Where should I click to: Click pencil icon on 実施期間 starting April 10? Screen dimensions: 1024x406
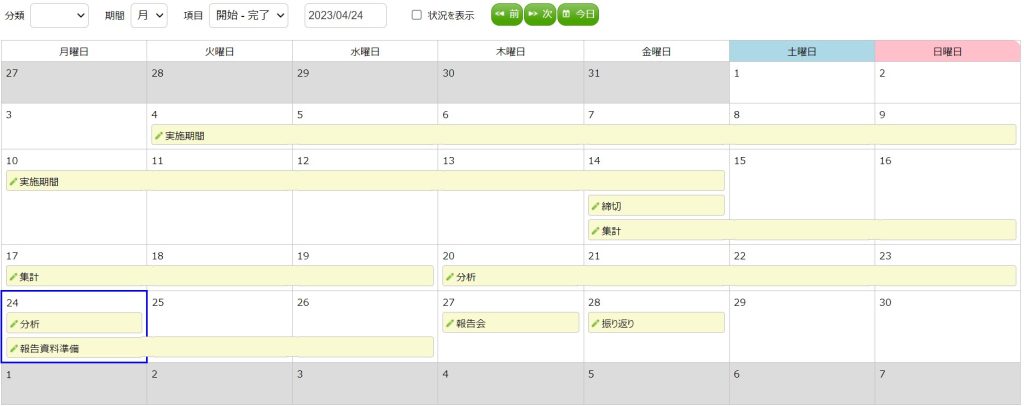pyautogui.click(x=13, y=181)
